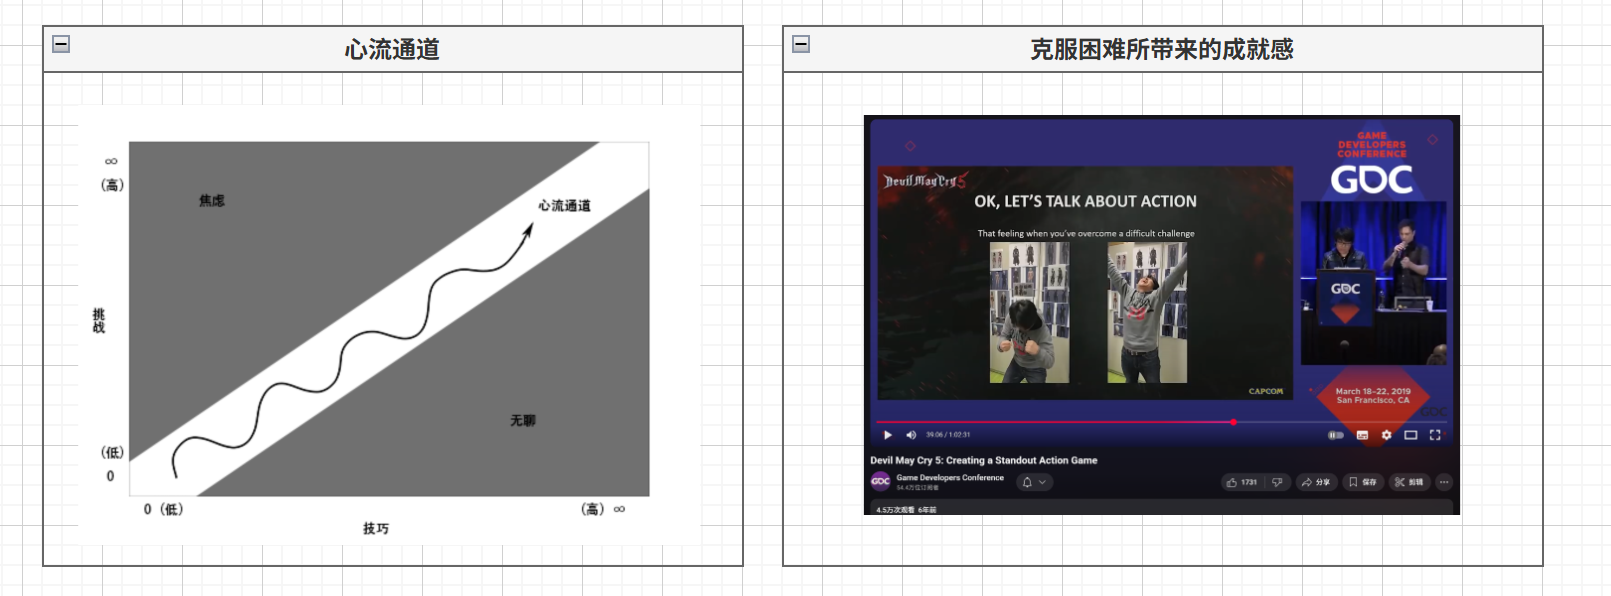Click the 分享 share button
The height and width of the screenshot is (596, 1611).
[1315, 482]
